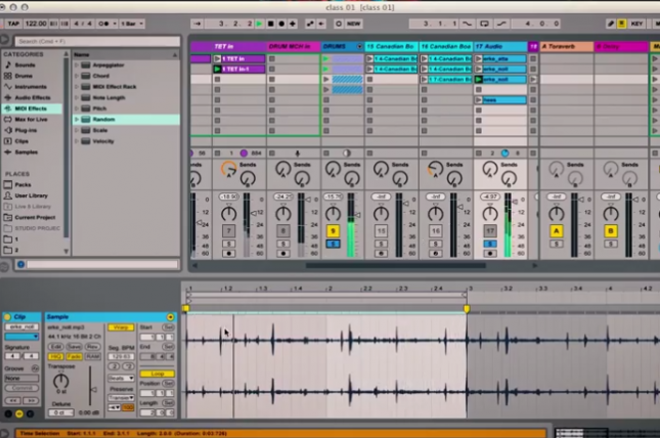Toggle the Warp button in Sample box
660x438 pixels.
coord(122,328)
